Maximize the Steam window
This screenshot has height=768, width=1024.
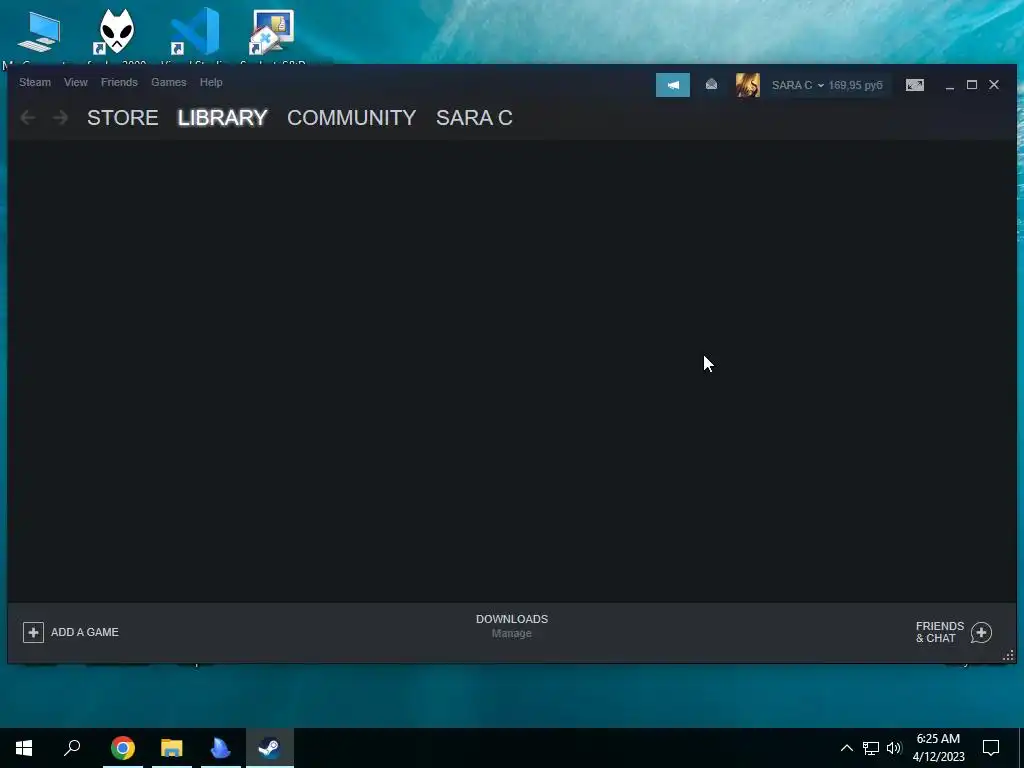point(972,85)
